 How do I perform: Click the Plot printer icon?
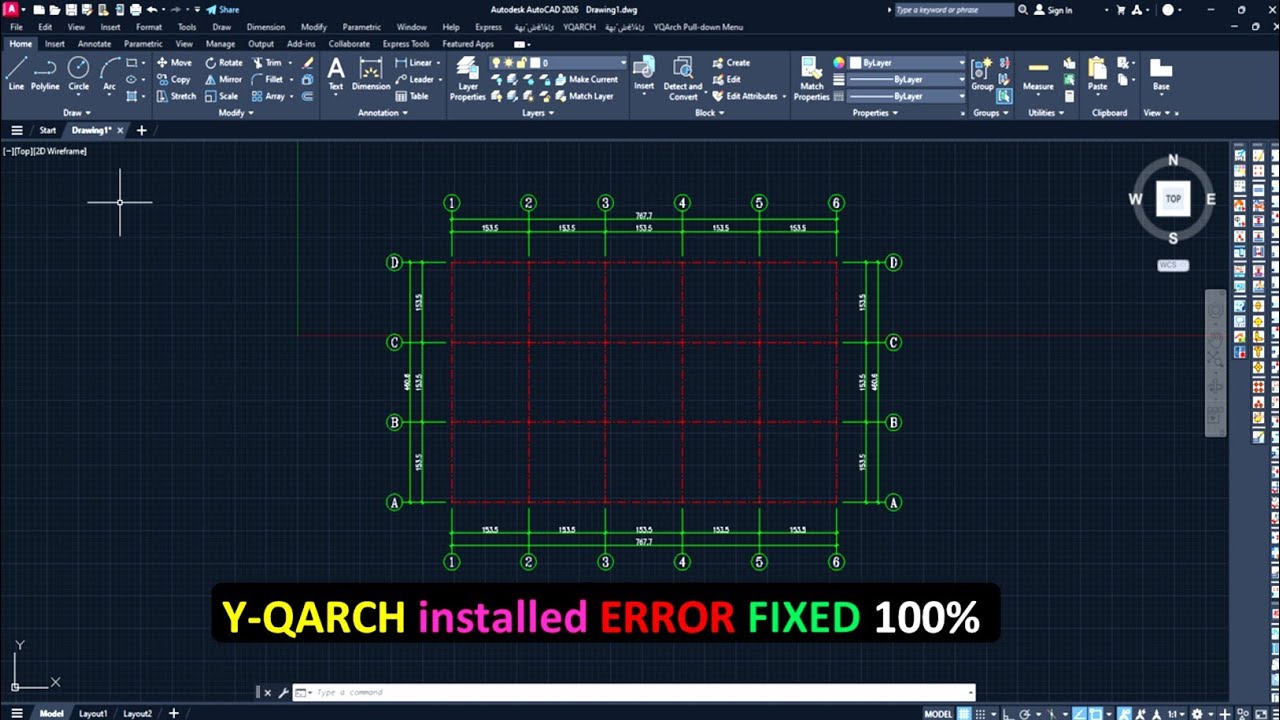134,9
